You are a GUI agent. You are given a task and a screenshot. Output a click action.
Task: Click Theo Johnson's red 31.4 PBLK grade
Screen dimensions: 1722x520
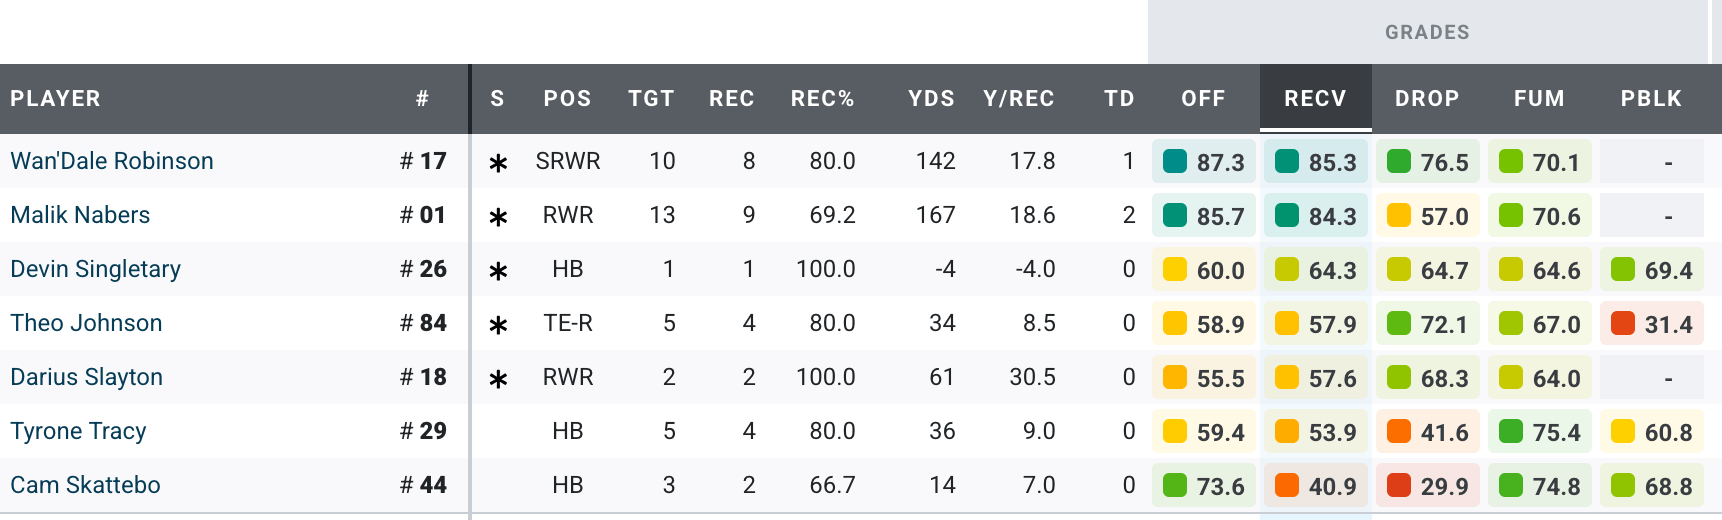(x=1652, y=324)
